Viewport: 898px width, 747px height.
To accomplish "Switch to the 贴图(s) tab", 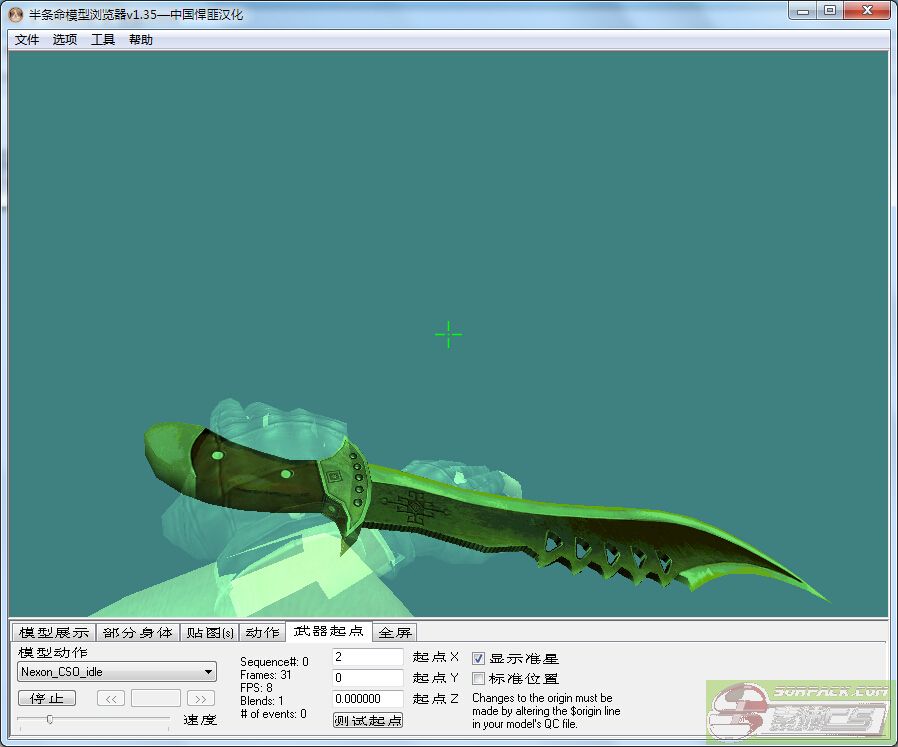I will (x=210, y=632).
